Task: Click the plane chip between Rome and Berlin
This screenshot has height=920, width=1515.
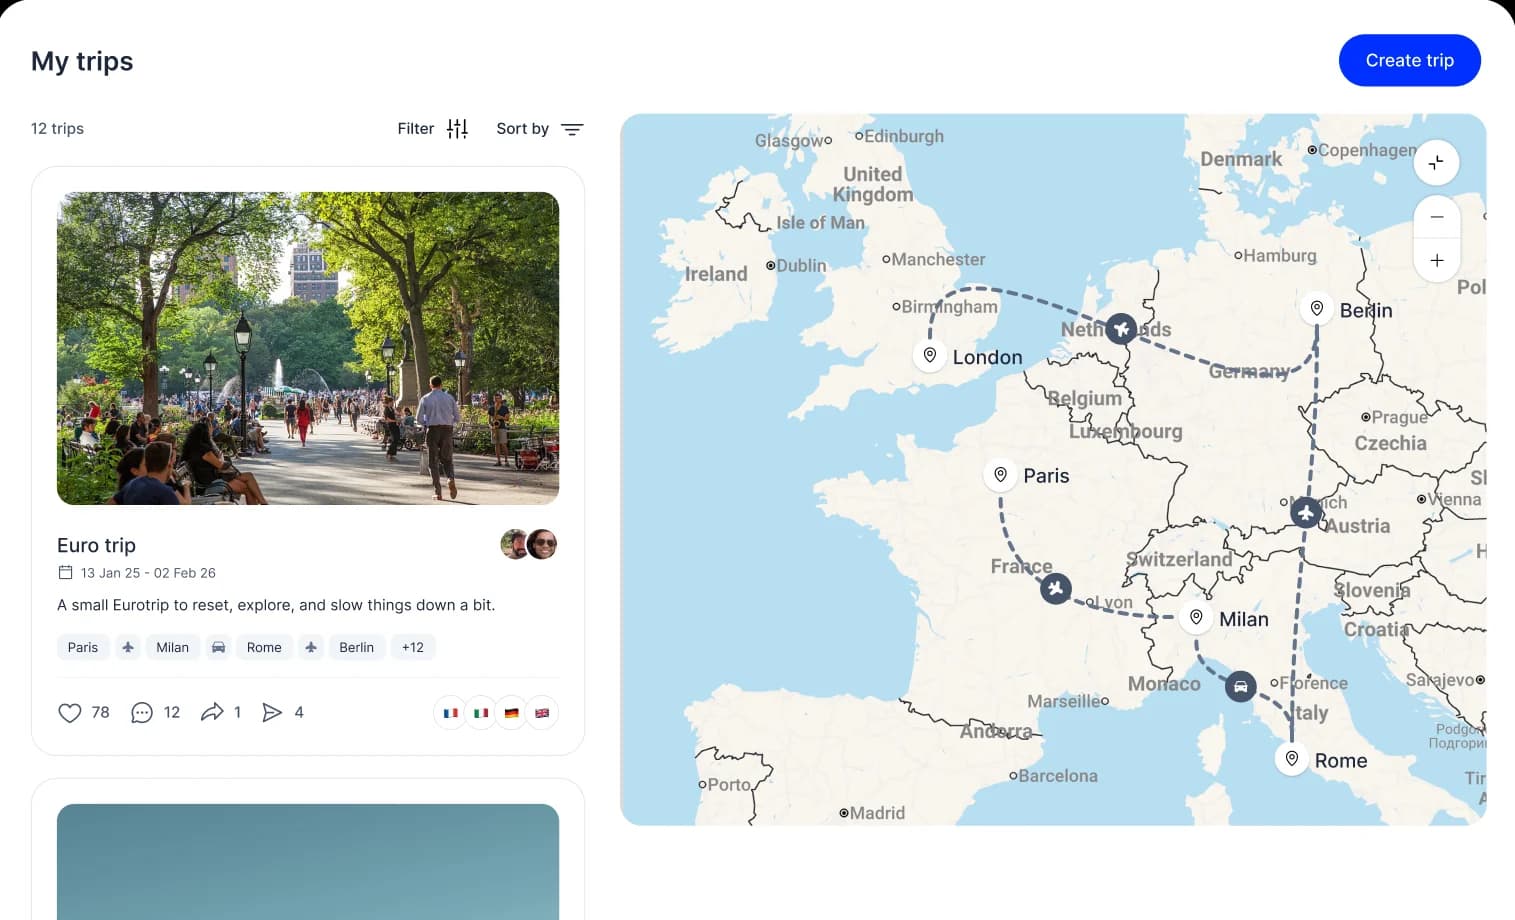Action: [311, 647]
